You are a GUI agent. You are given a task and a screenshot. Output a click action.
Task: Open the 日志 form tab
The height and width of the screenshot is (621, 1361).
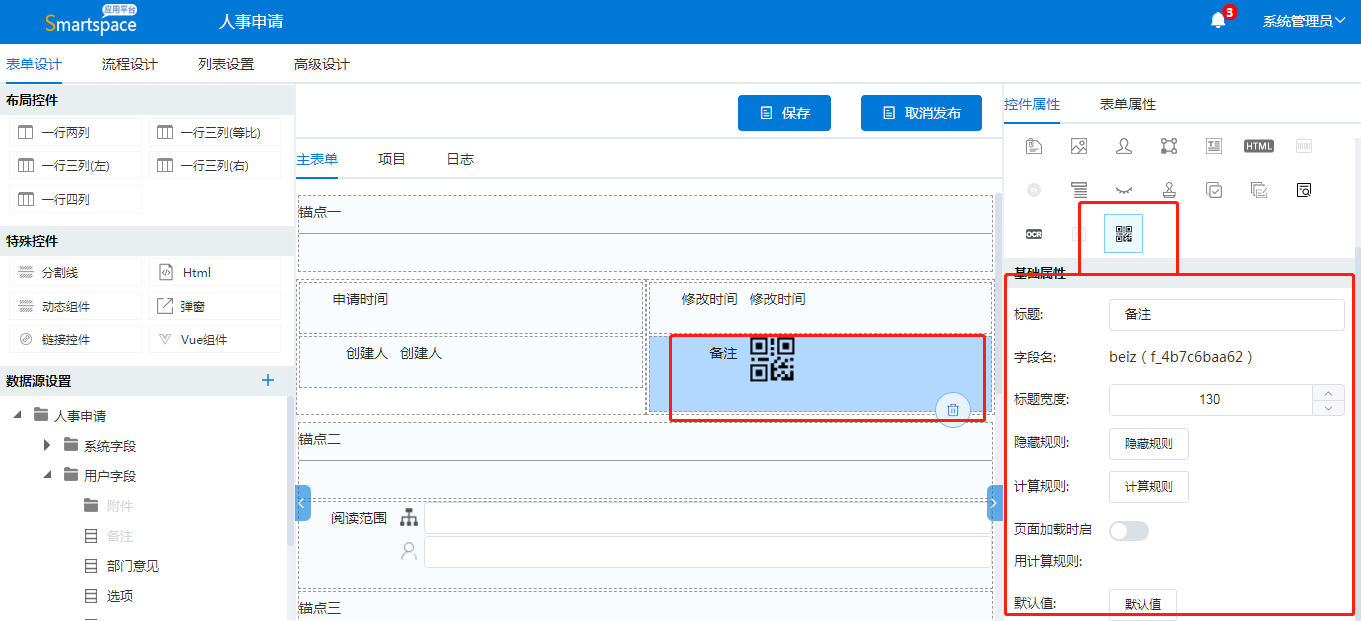coord(460,159)
